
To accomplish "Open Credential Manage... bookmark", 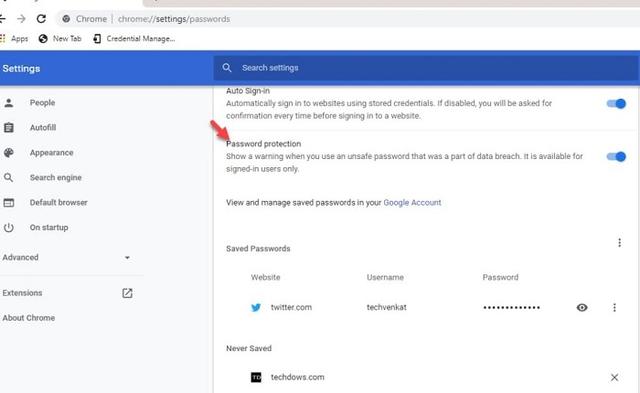I will [x=134, y=38].
